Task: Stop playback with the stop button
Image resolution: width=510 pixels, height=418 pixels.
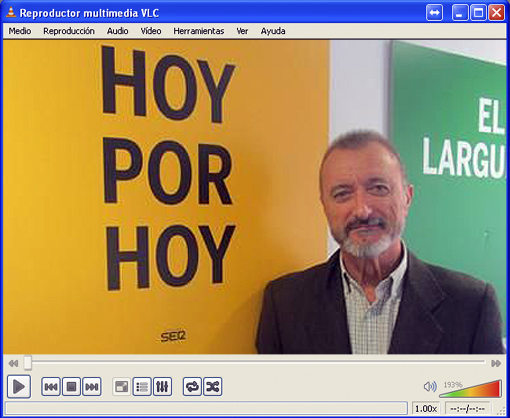Action: (71, 387)
